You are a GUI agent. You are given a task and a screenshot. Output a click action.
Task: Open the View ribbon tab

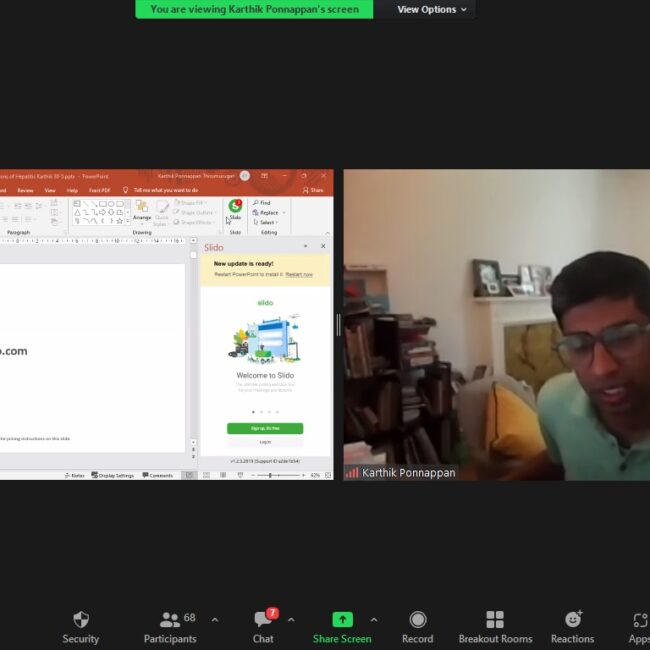[x=50, y=190]
